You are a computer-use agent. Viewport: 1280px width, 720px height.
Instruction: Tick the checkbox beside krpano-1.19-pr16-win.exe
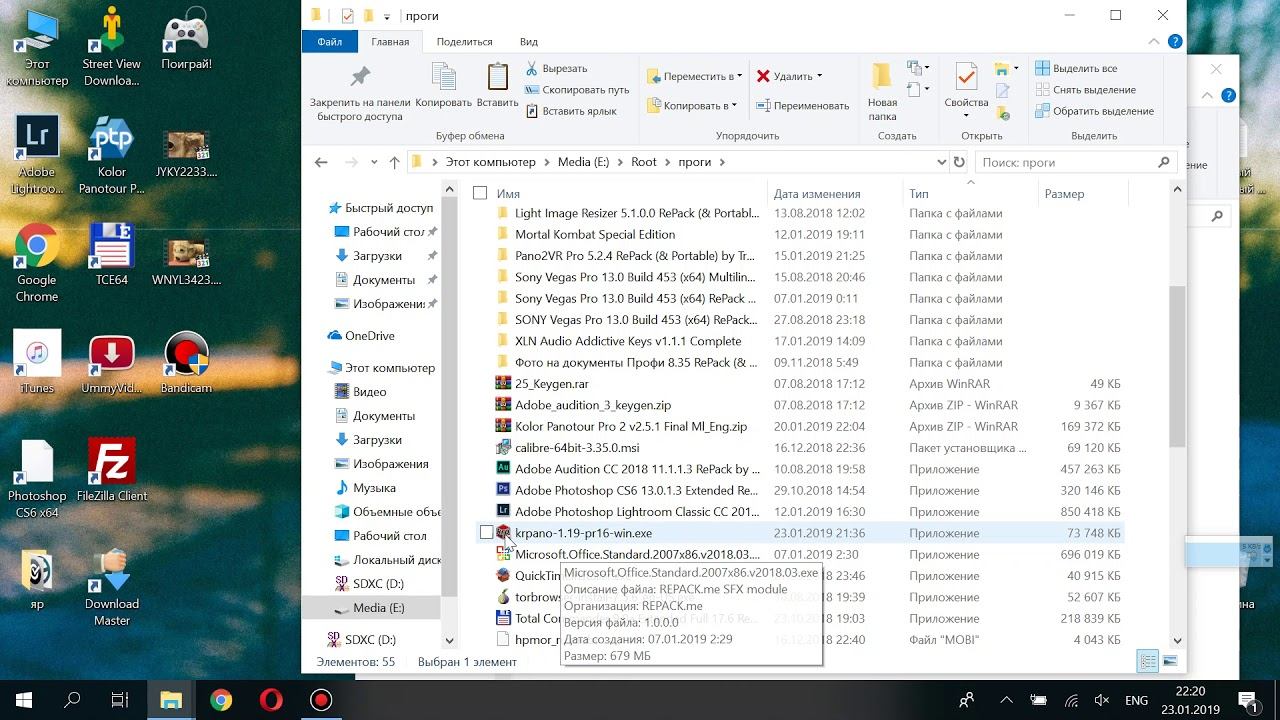click(x=486, y=533)
